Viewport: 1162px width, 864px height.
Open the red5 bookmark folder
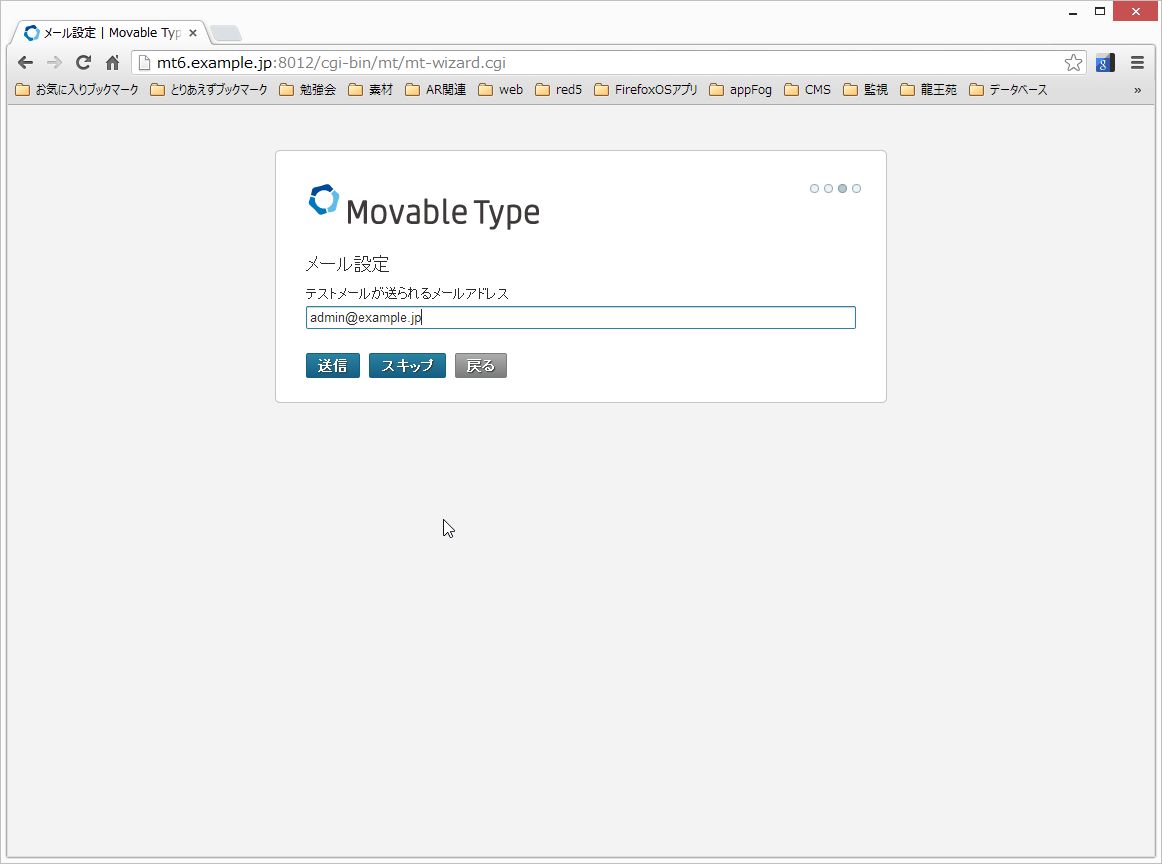pyautogui.click(x=559, y=90)
